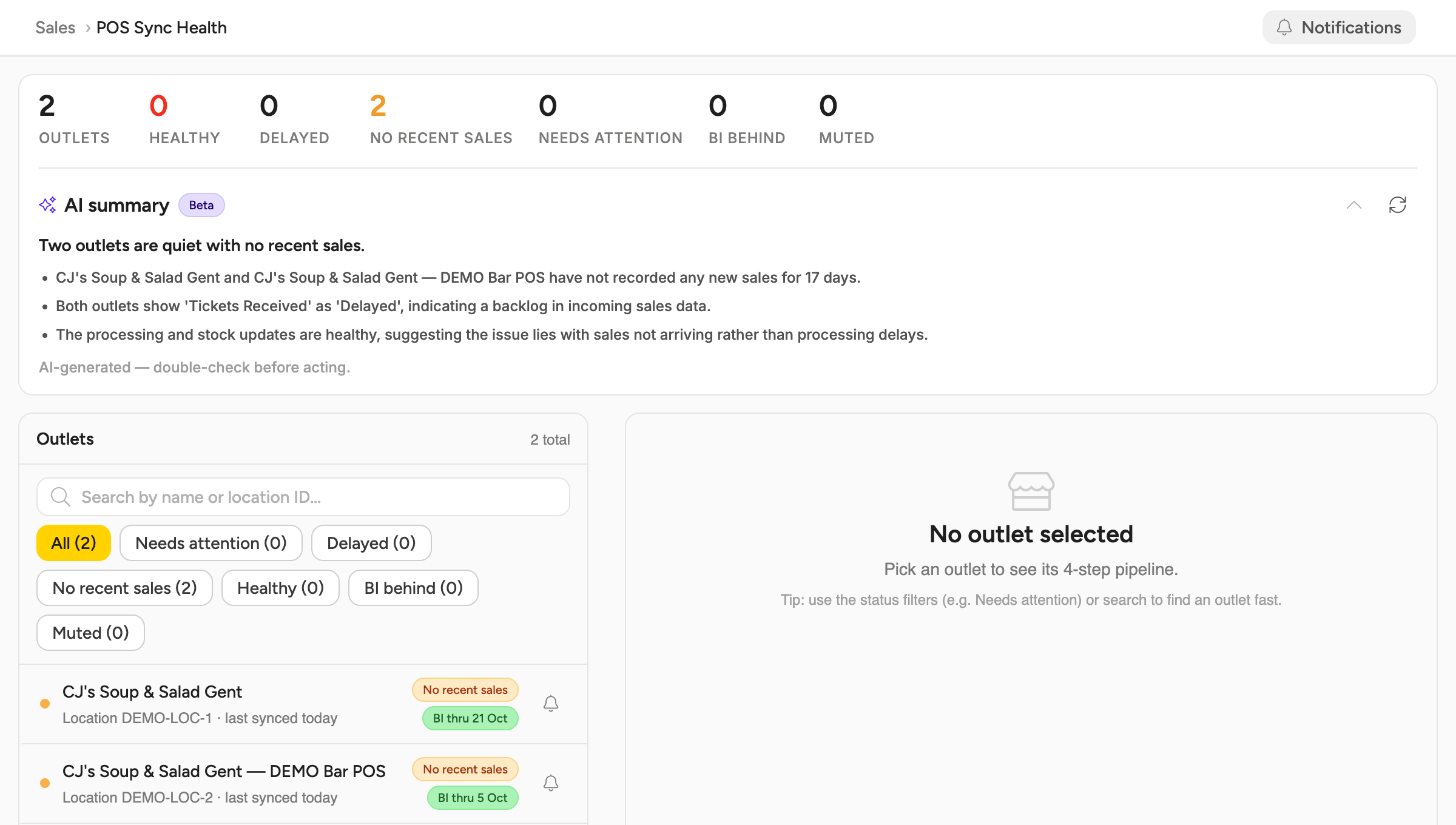
Task: Select the DEMO Bar POS outlet row
Action: pyautogui.click(x=303, y=784)
